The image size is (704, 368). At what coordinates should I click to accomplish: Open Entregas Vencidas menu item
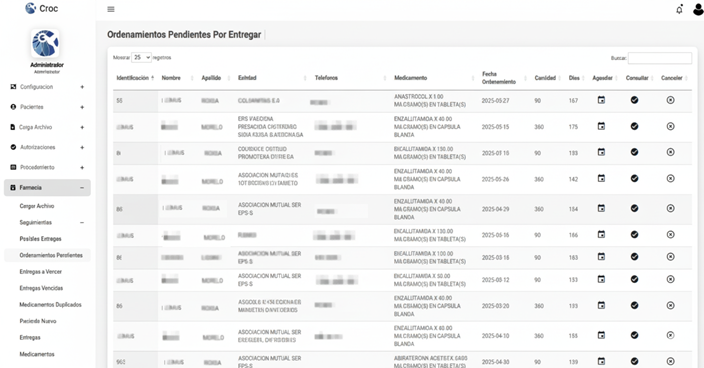click(x=41, y=288)
